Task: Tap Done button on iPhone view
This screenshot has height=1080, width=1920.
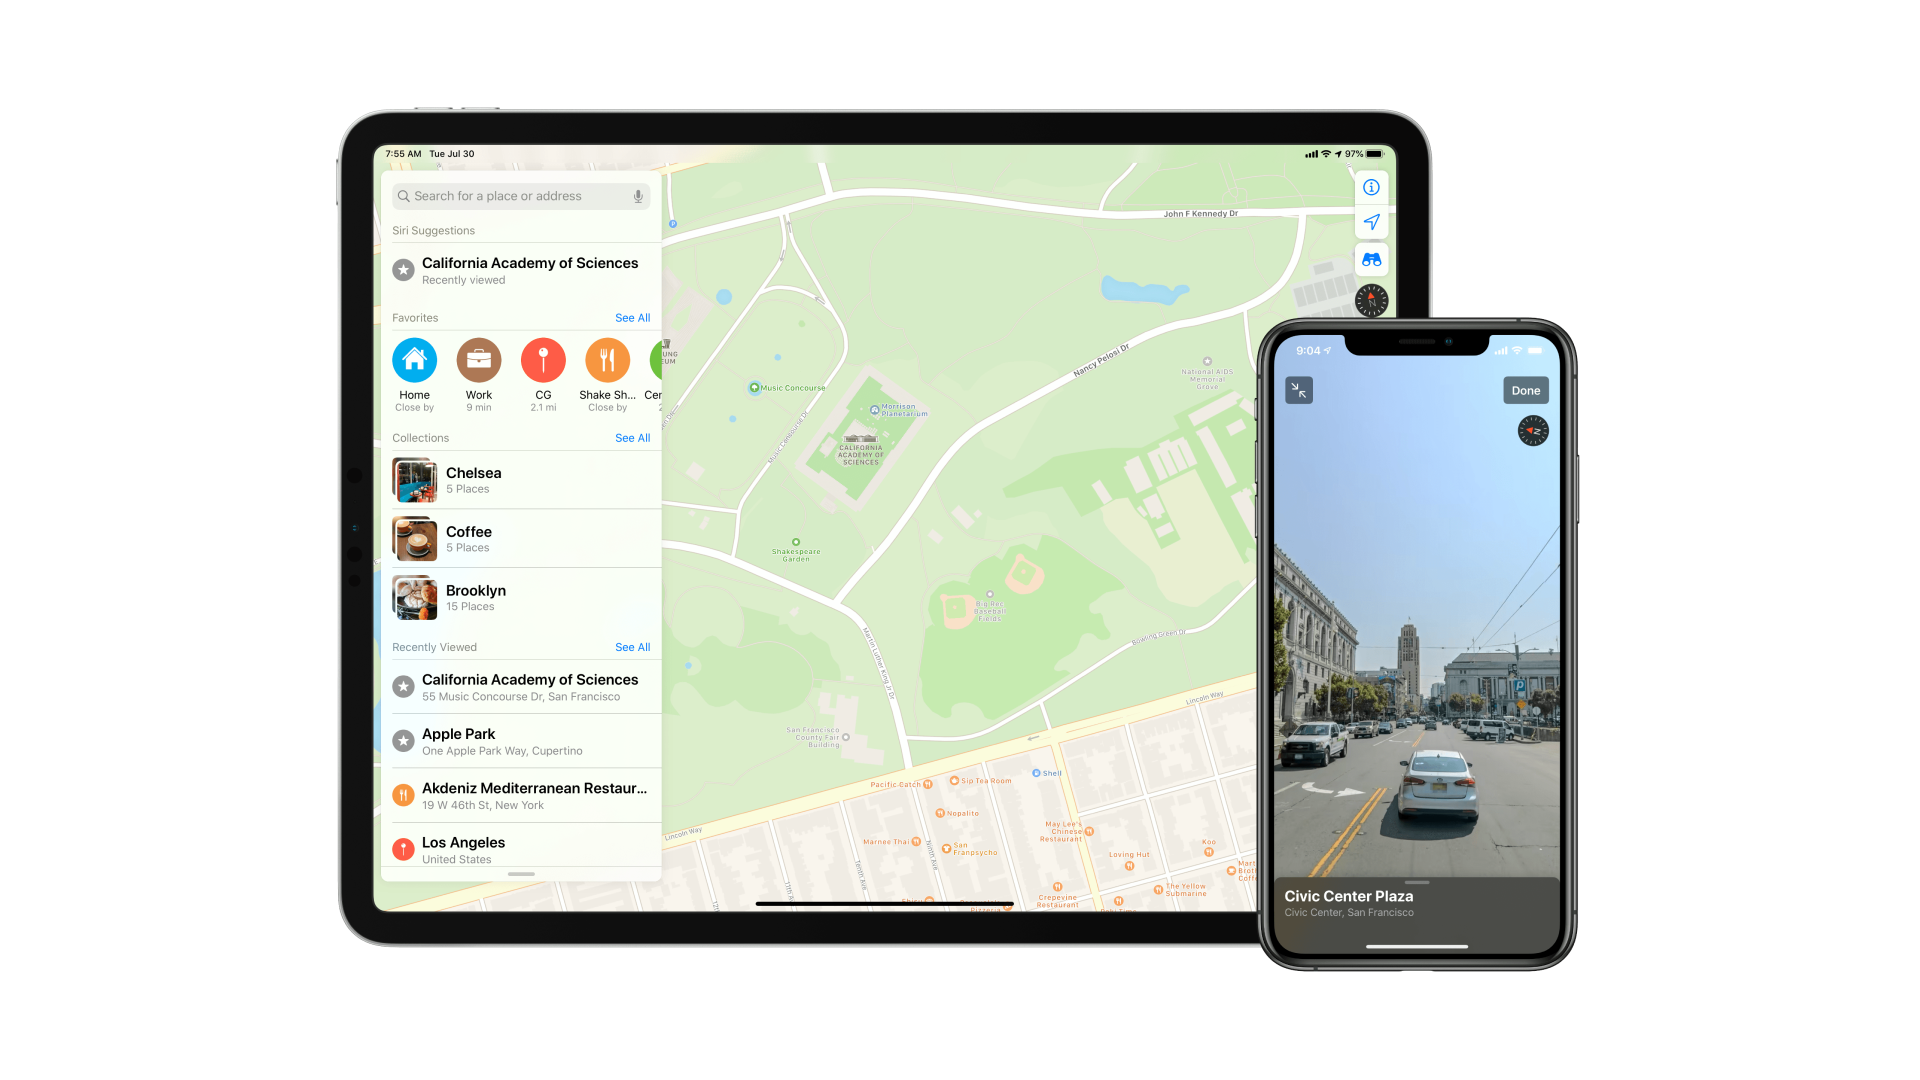Action: [x=1526, y=390]
